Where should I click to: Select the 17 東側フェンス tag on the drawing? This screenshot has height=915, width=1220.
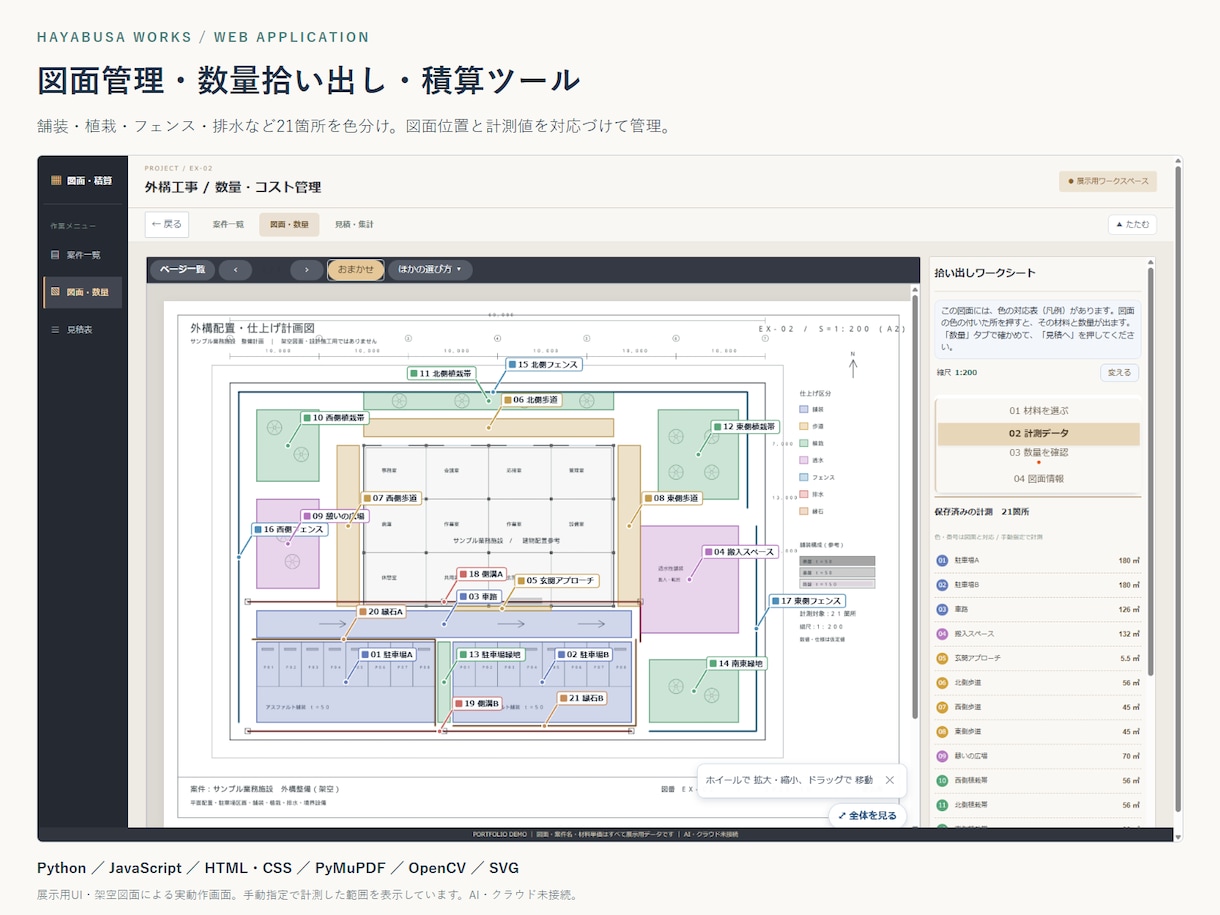coord(807,601)
